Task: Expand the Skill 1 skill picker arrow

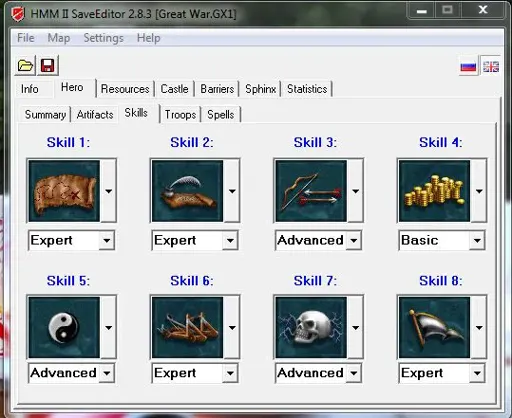Action: [108, 191]
